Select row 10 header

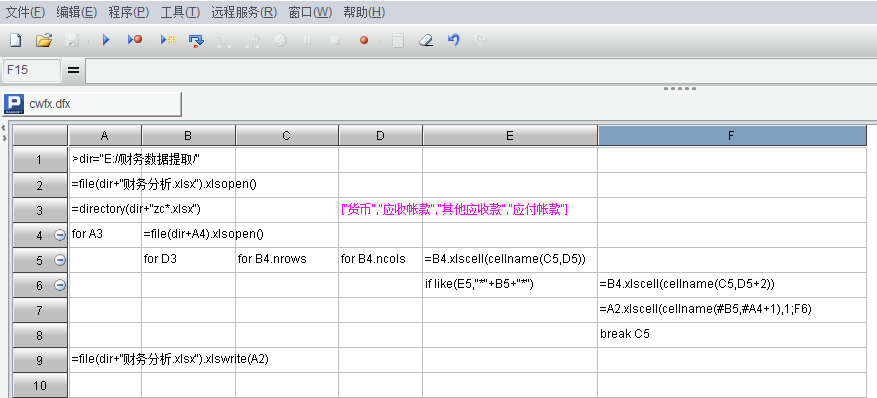40,386
